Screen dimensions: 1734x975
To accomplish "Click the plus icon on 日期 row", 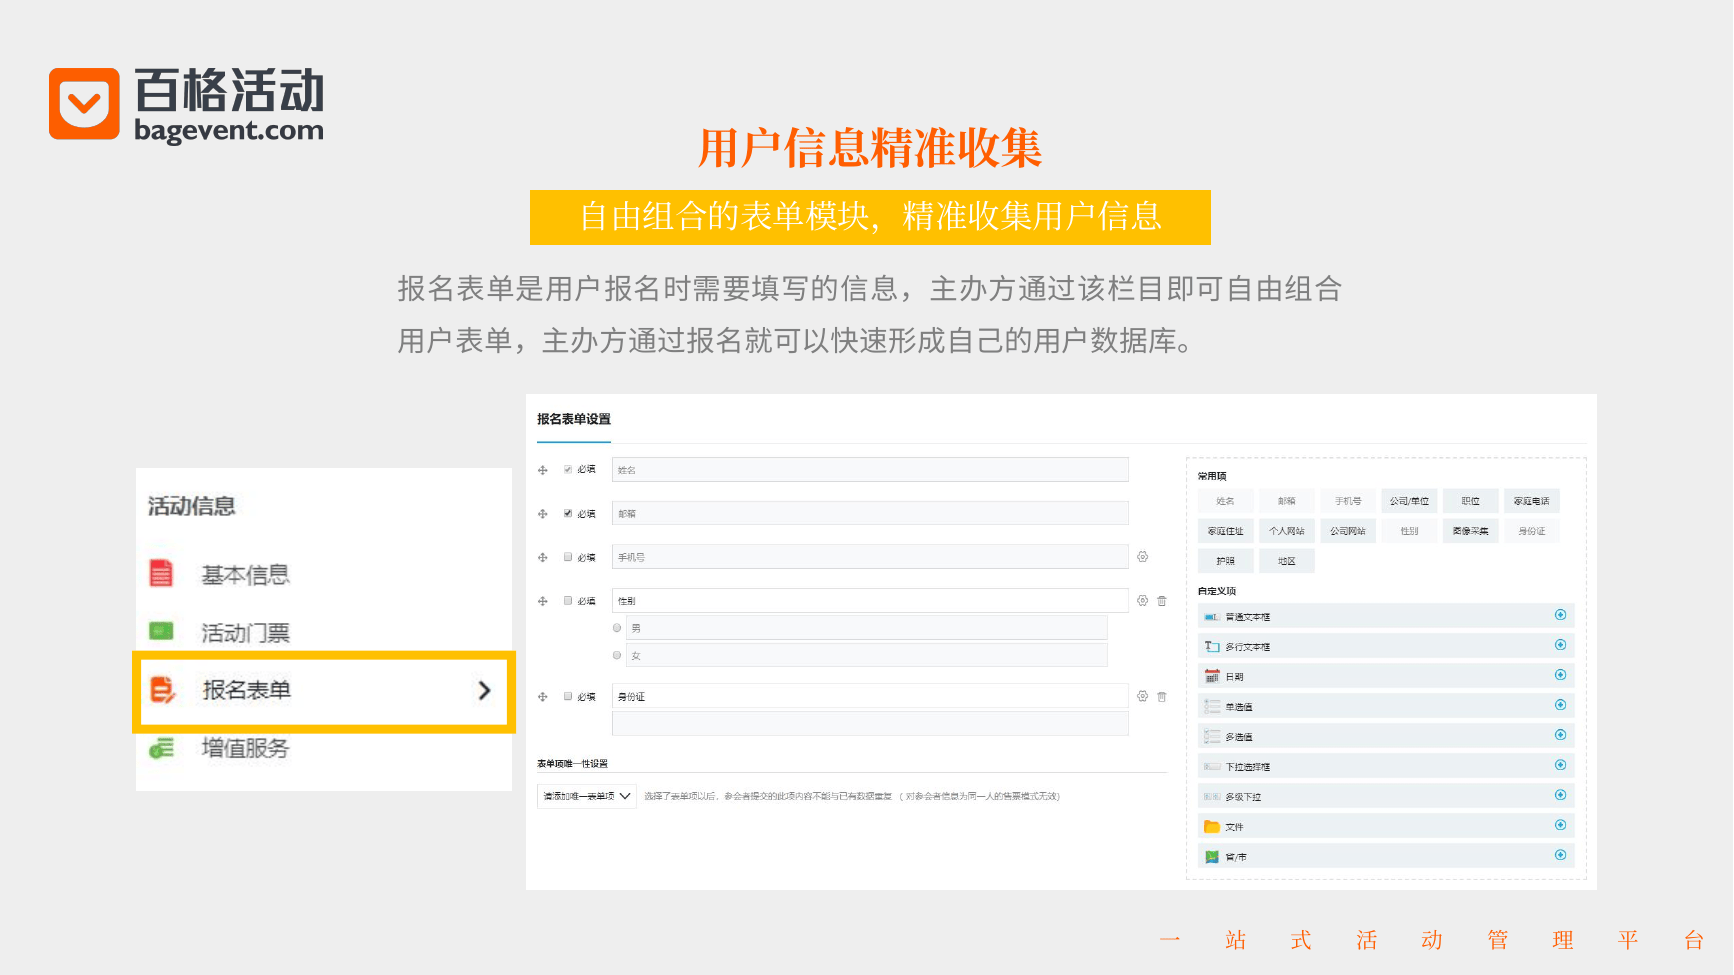I will pyautogui.click(x=1560, y=675).
